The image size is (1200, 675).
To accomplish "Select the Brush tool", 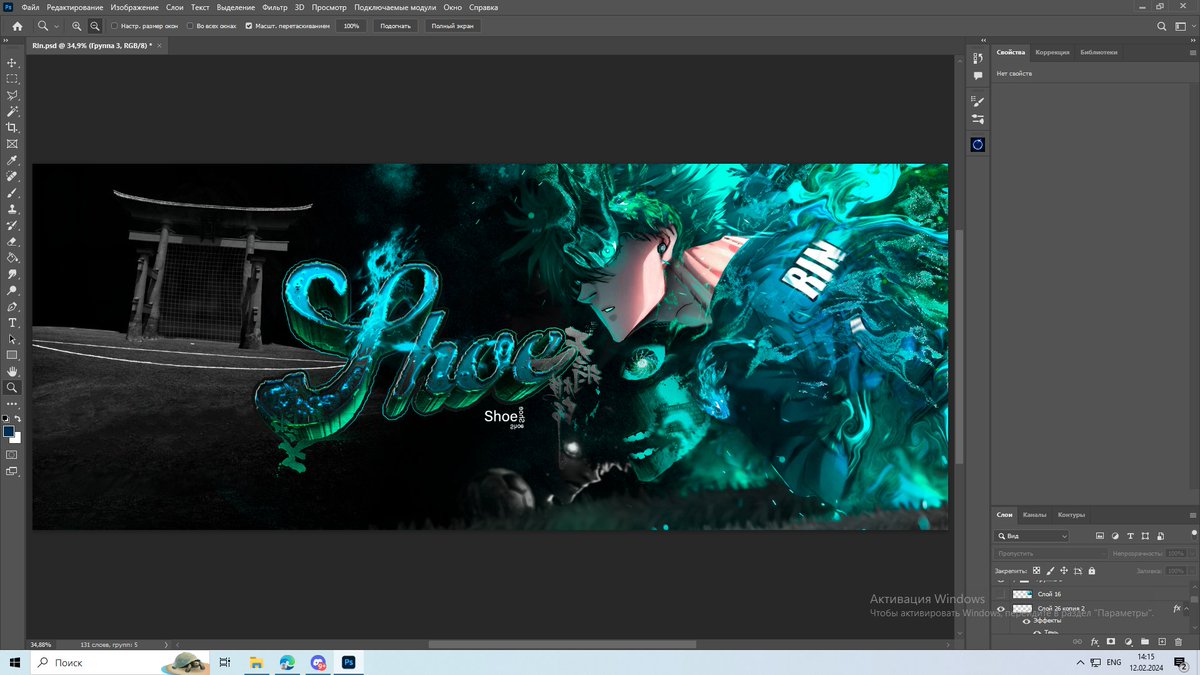I will point(12,192).
